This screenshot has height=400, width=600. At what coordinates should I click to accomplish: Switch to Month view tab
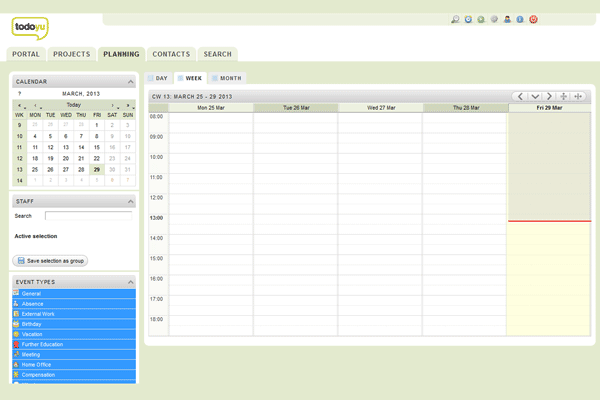[x=226, y=78]
